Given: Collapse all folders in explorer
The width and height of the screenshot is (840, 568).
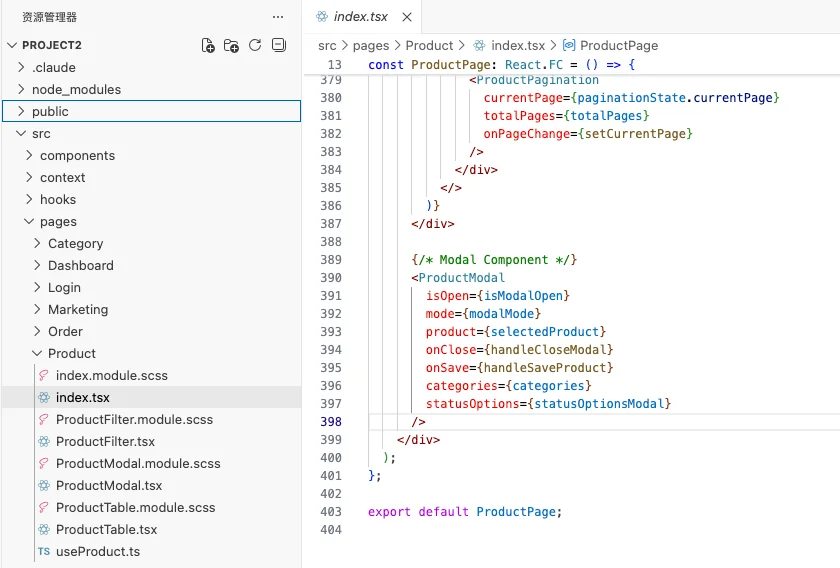Looking at the screenshot, I should click(279, 45).
